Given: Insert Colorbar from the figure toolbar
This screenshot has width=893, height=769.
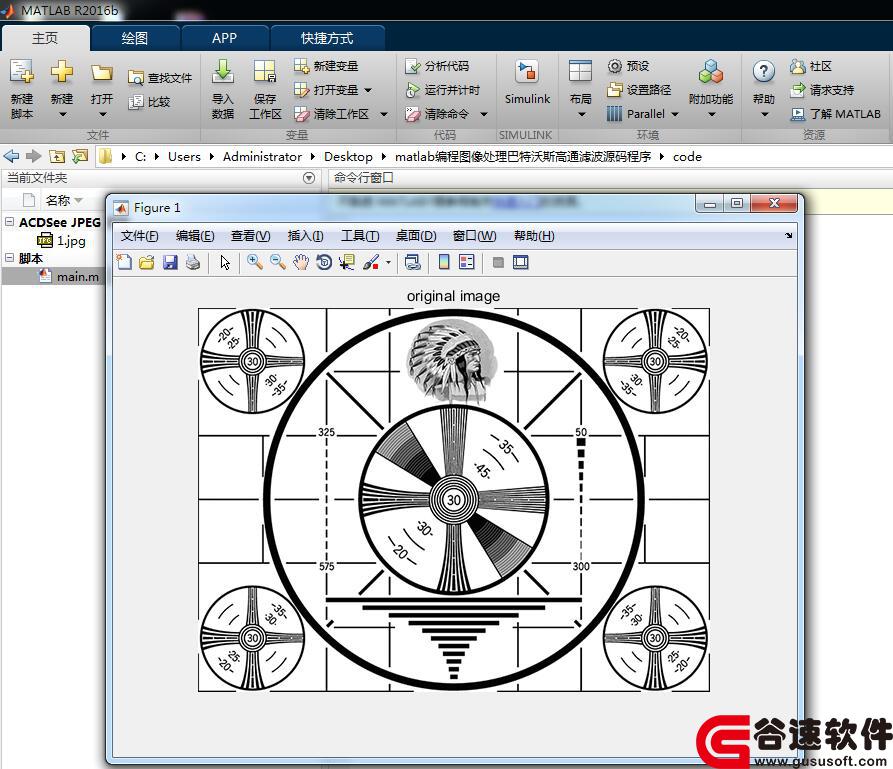Looking at the screenshot, I should (x=444, y=262).
